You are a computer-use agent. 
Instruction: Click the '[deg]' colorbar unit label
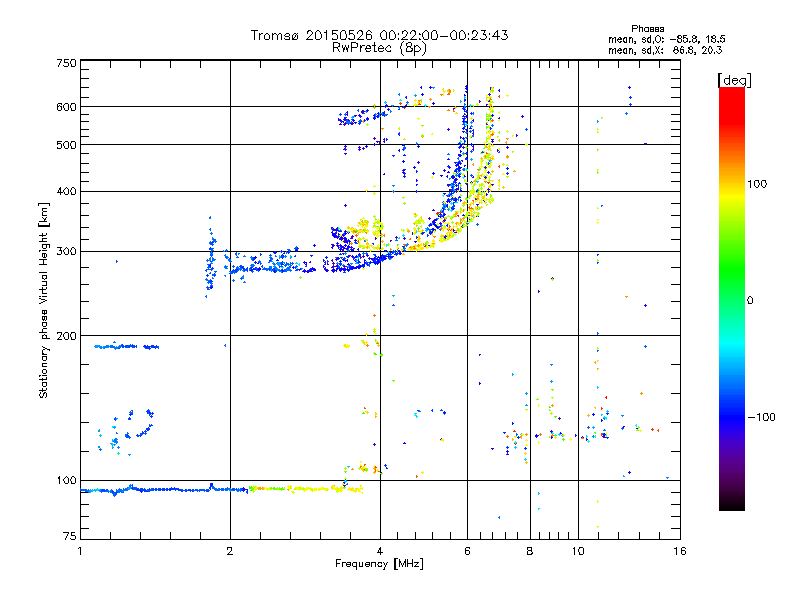[x=734, y=80]
